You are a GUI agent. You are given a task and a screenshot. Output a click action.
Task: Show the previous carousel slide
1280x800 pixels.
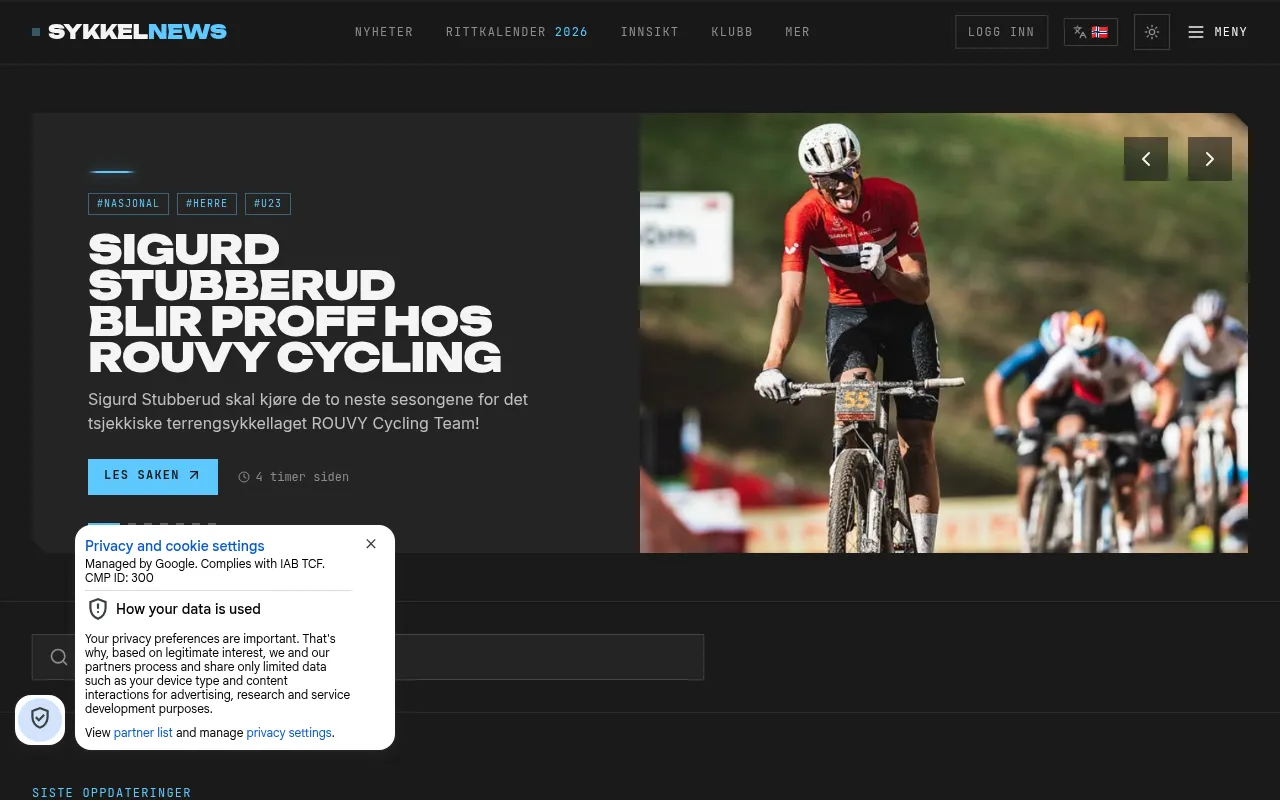[1146, 159]
